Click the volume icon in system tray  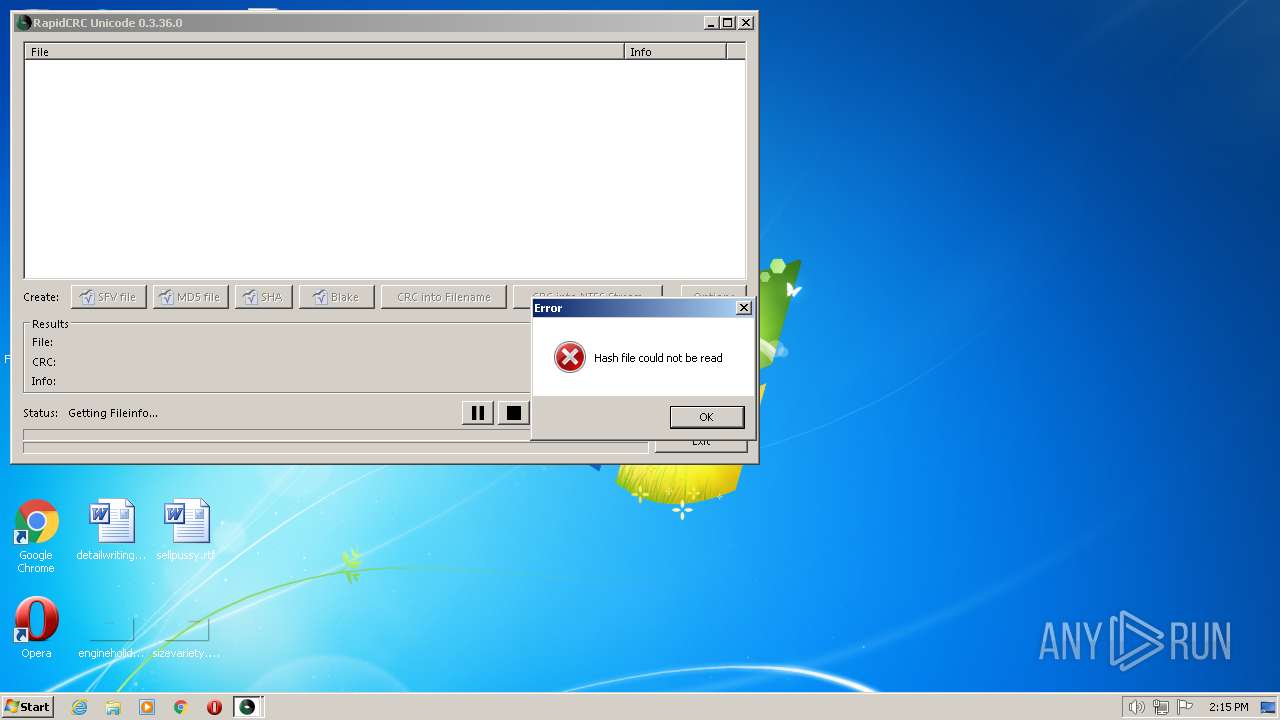click(x=1136, y=707)
